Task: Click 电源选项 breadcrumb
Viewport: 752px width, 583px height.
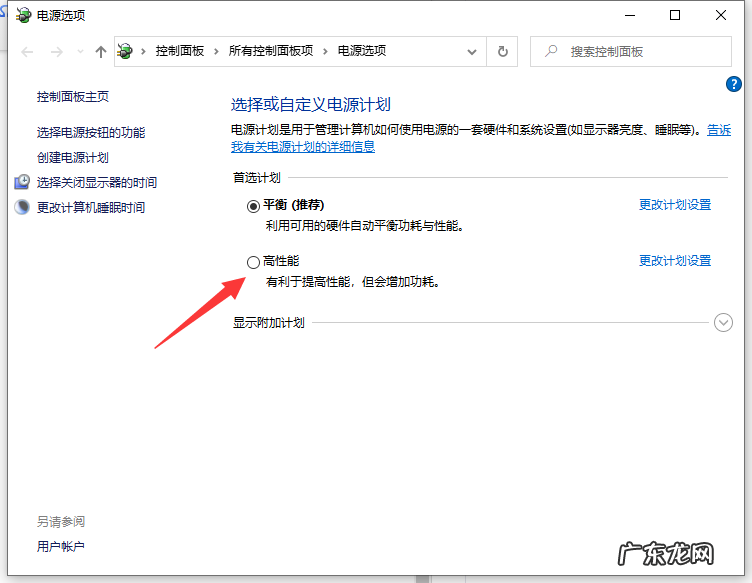Action: [362, 51]
